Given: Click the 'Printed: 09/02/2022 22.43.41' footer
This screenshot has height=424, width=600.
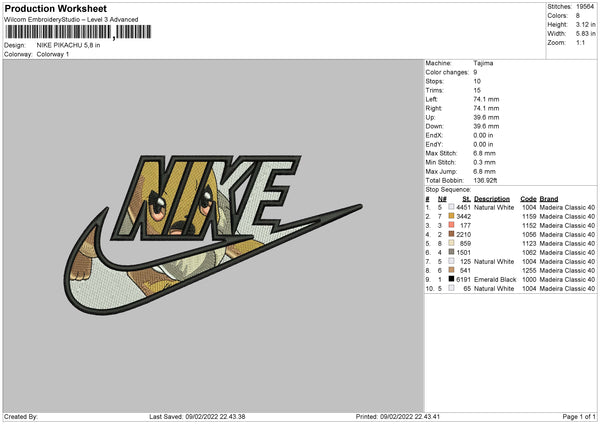Looking at the screenshot, I should click(397, 416).
